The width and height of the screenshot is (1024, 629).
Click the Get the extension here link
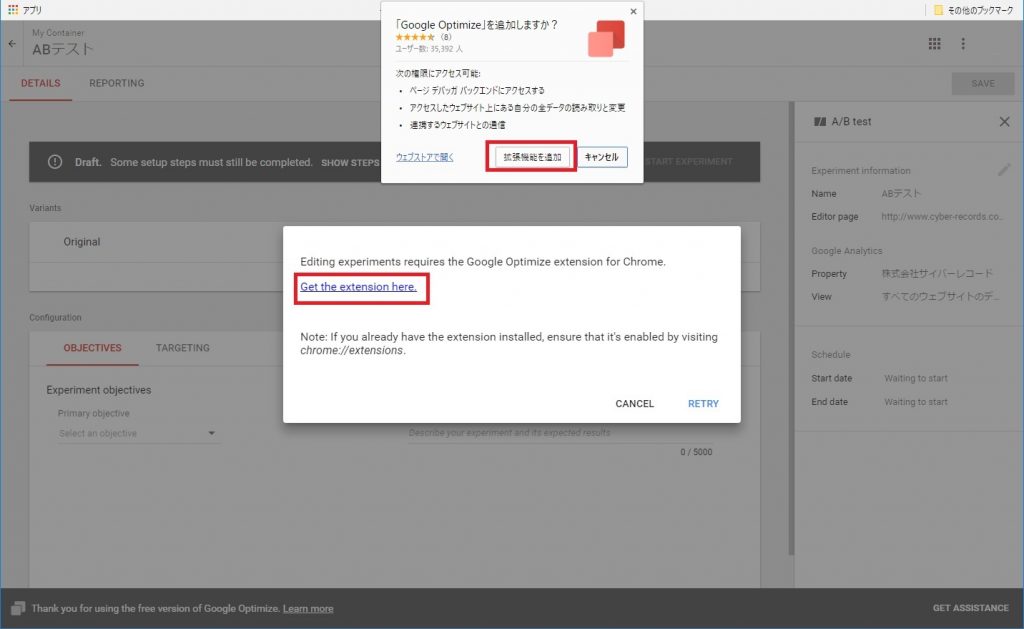tap(359, 287)
